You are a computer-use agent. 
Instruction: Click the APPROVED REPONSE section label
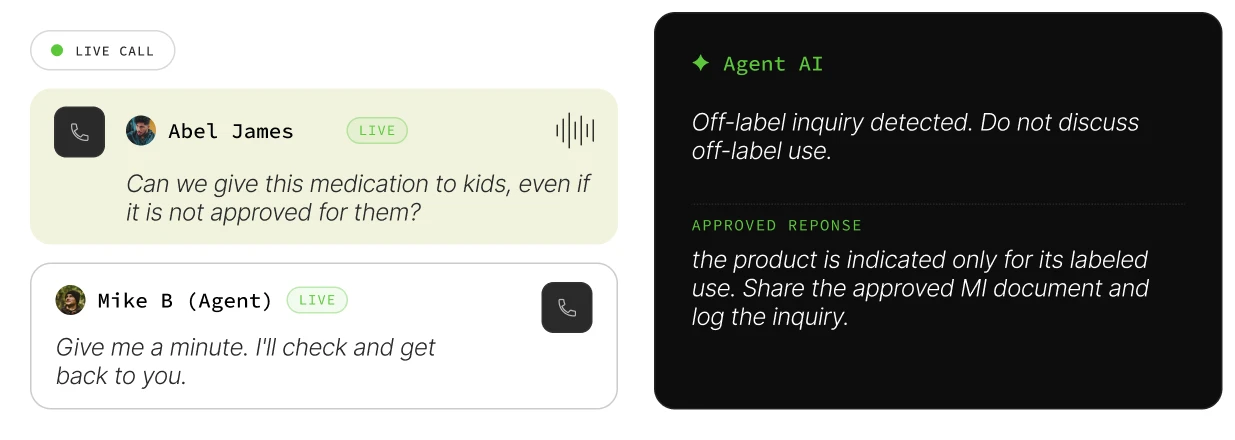coord(777,226)
